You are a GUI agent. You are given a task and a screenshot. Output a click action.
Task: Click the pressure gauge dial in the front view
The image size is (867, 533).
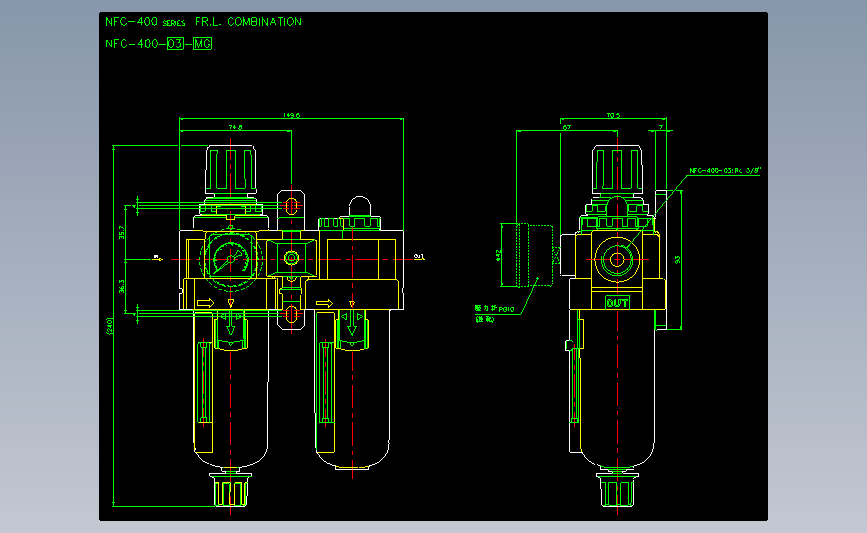(x=231, y=259)
